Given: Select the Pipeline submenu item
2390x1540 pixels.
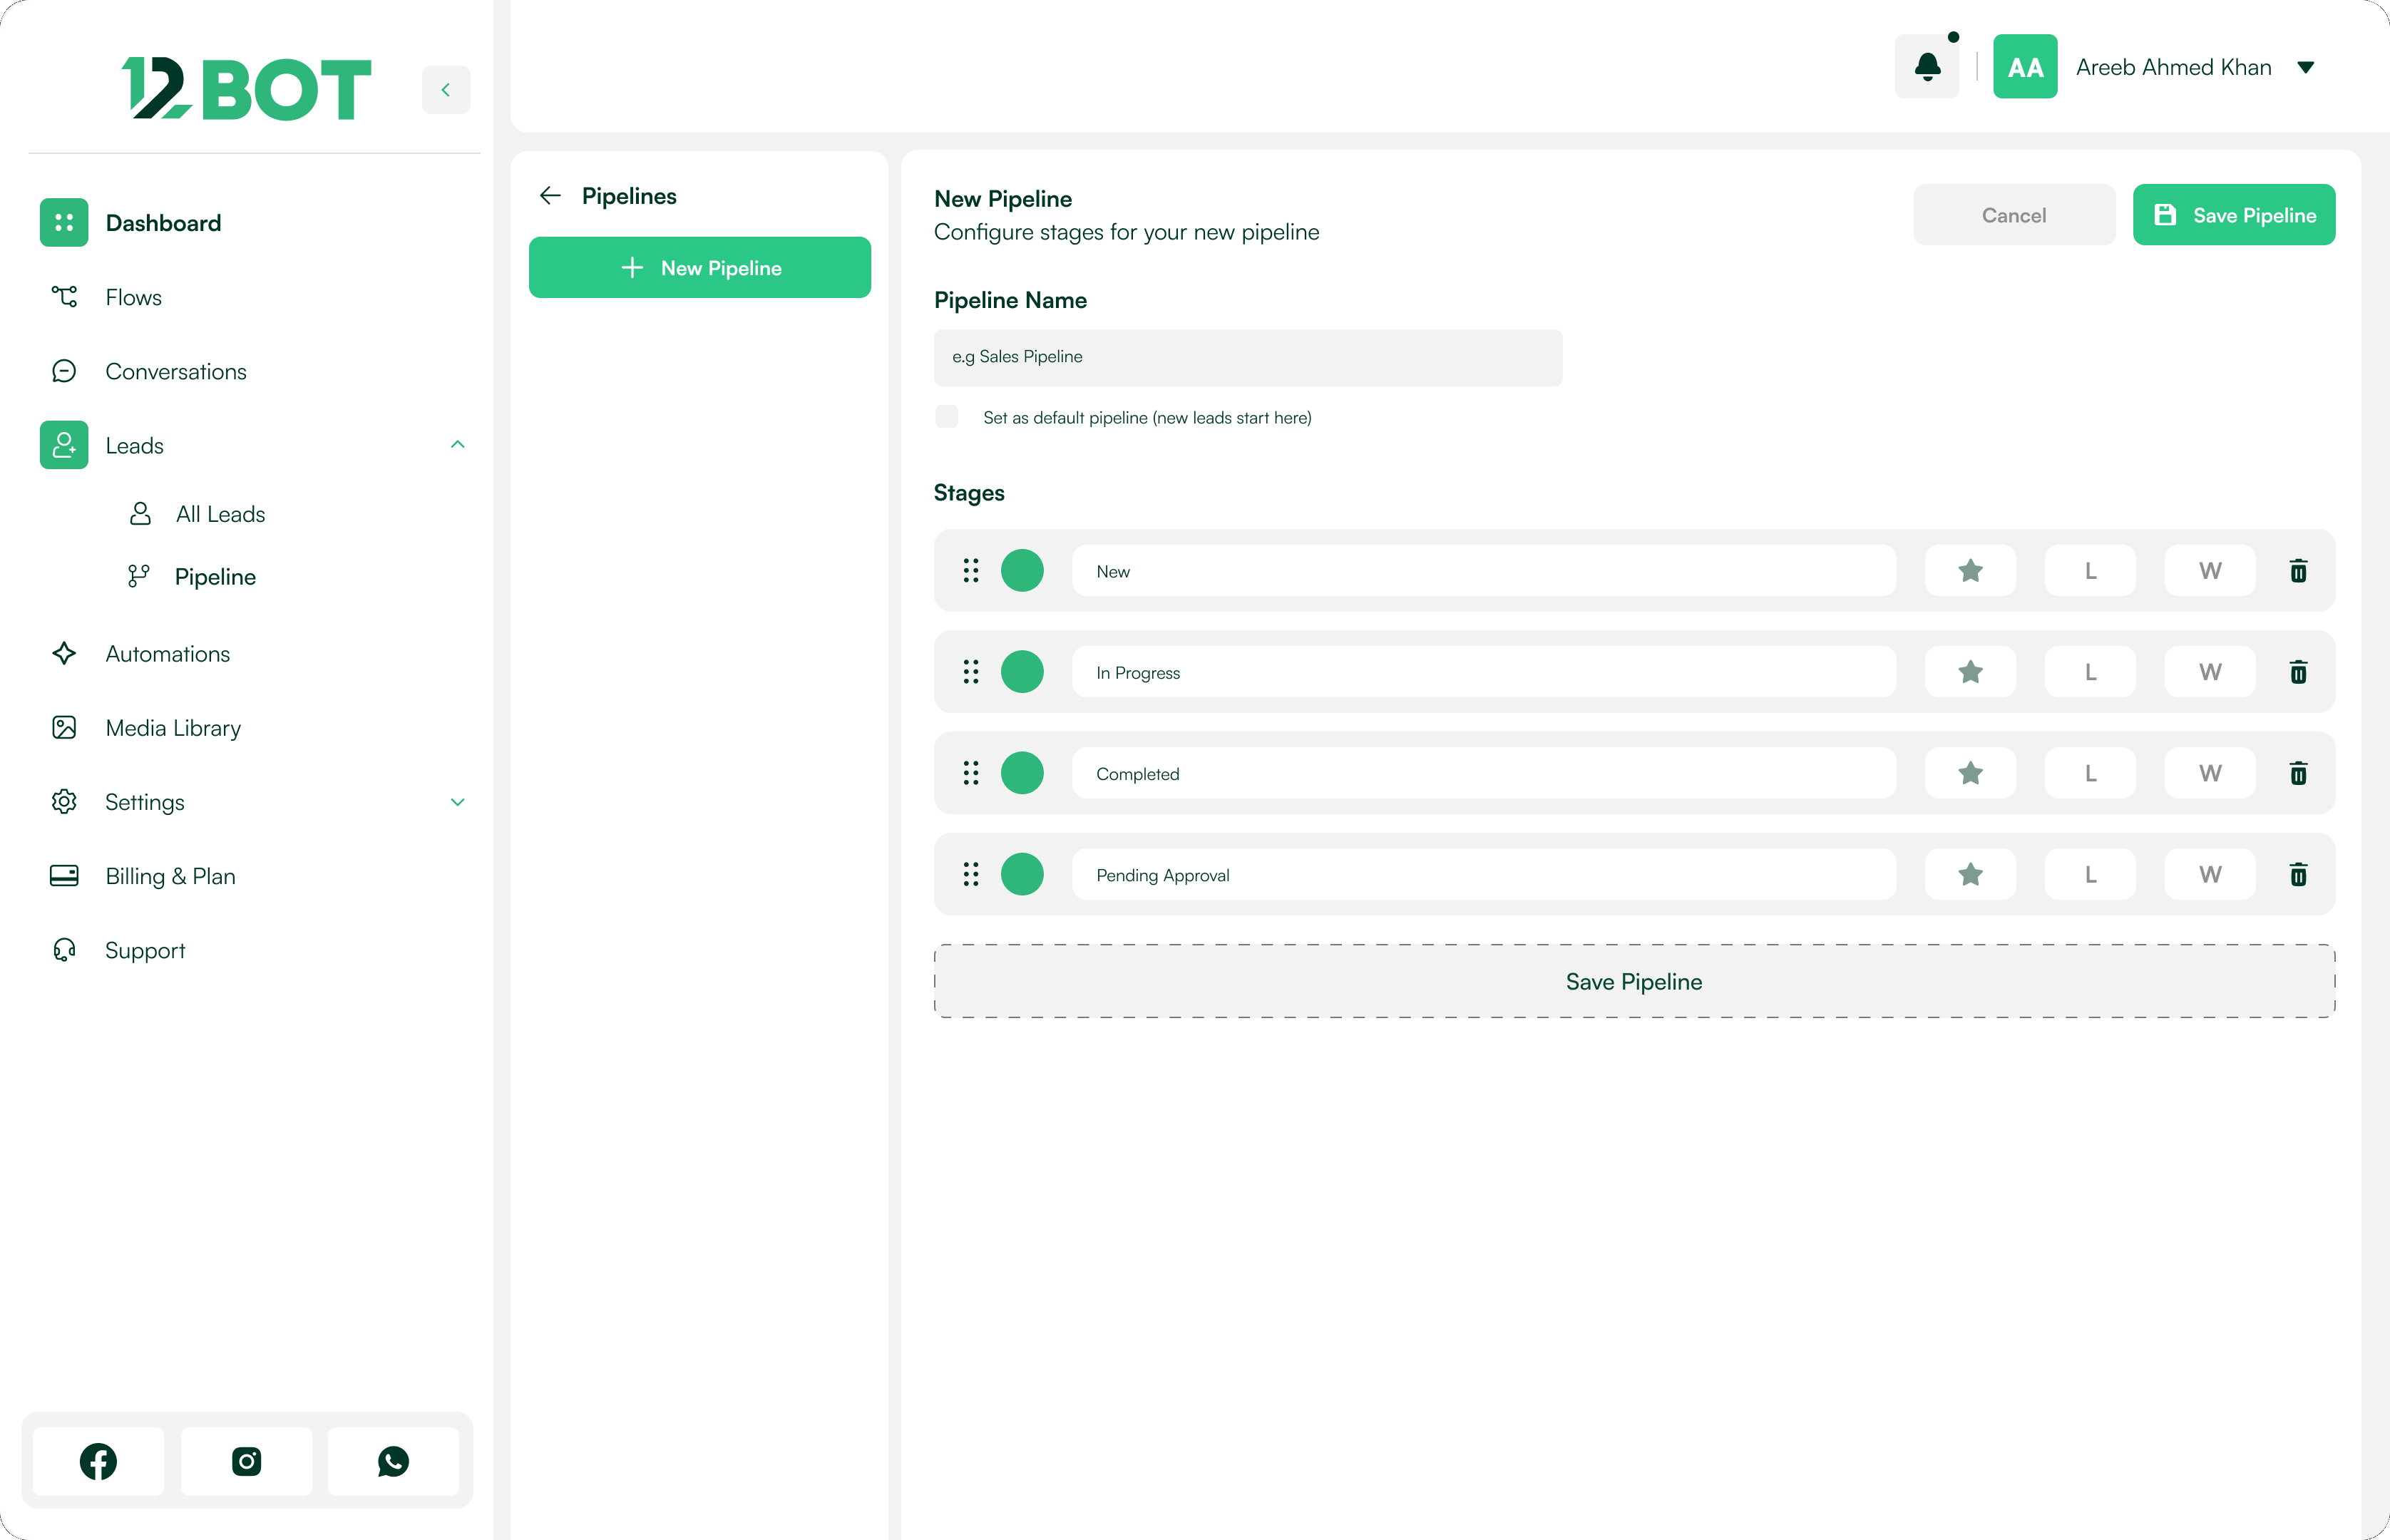Looking at the screenshot, I should (x=192, y=577).
